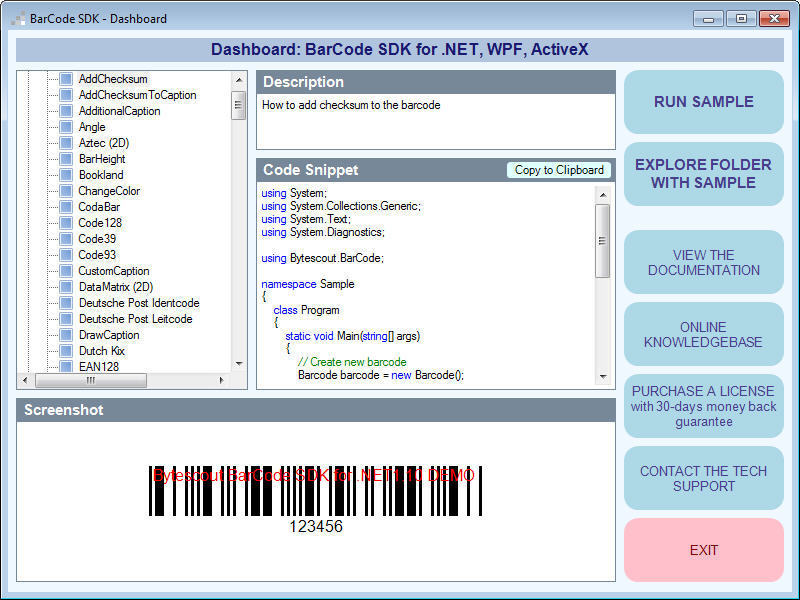The image size is (800, 600).
Task: Click the icon beside the Aztec (2D) sample
Action: pyautogui.click(x=66, y=143)
